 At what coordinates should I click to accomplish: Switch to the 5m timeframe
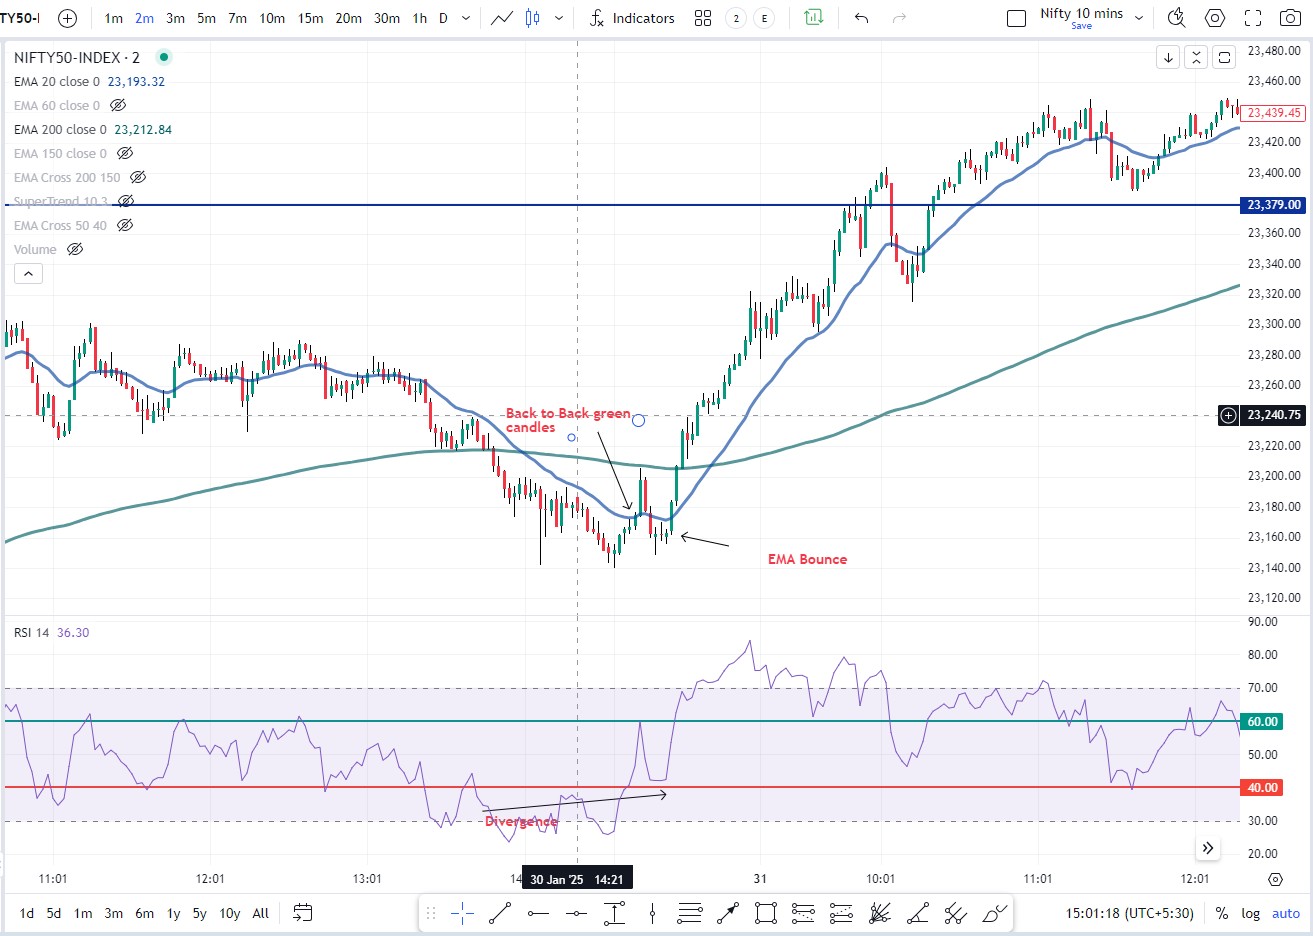click(206, 18)
